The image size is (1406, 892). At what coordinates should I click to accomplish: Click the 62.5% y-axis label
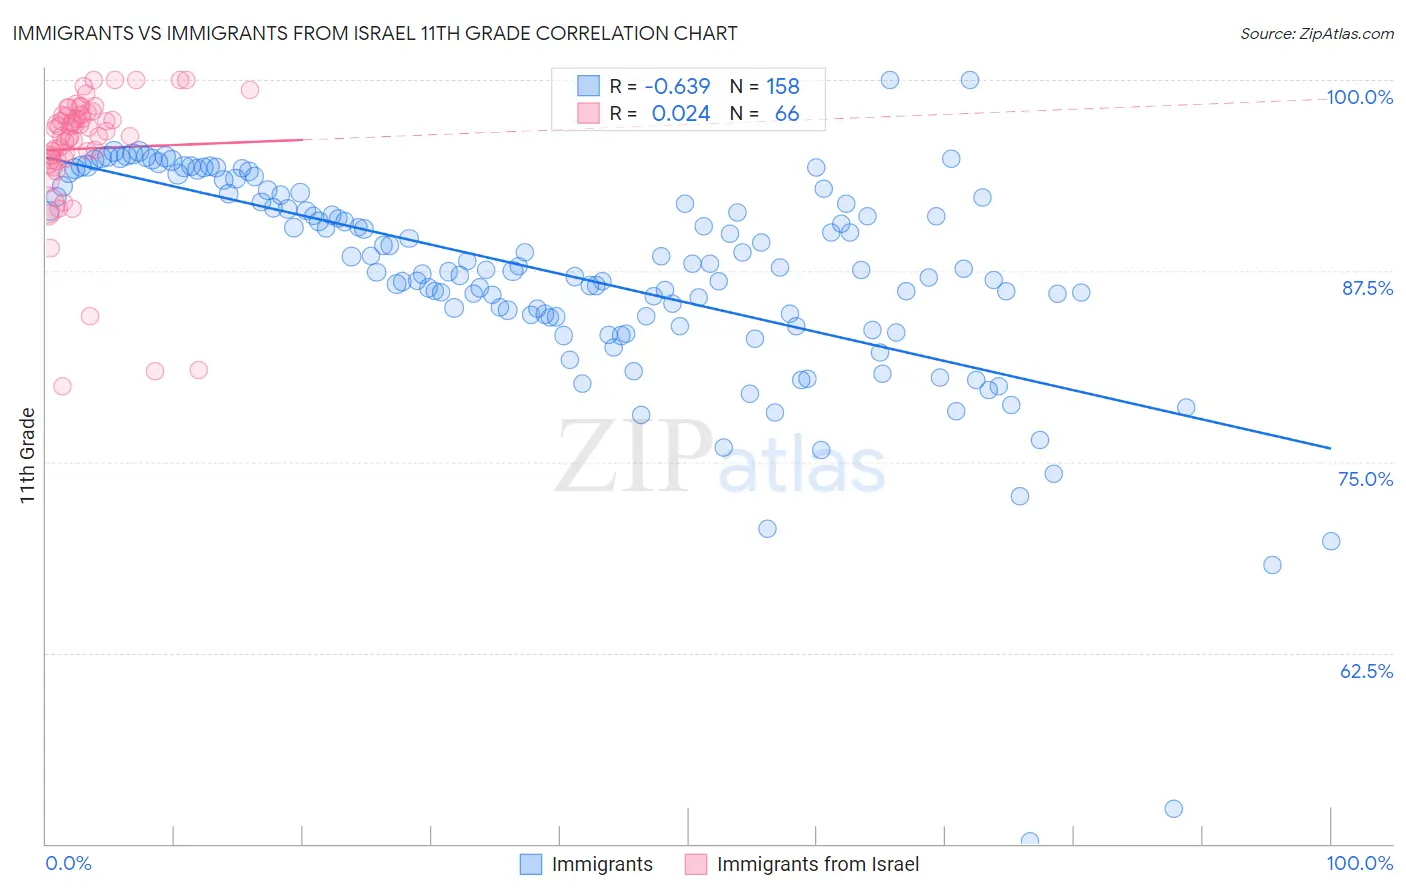coord(1367,671)
